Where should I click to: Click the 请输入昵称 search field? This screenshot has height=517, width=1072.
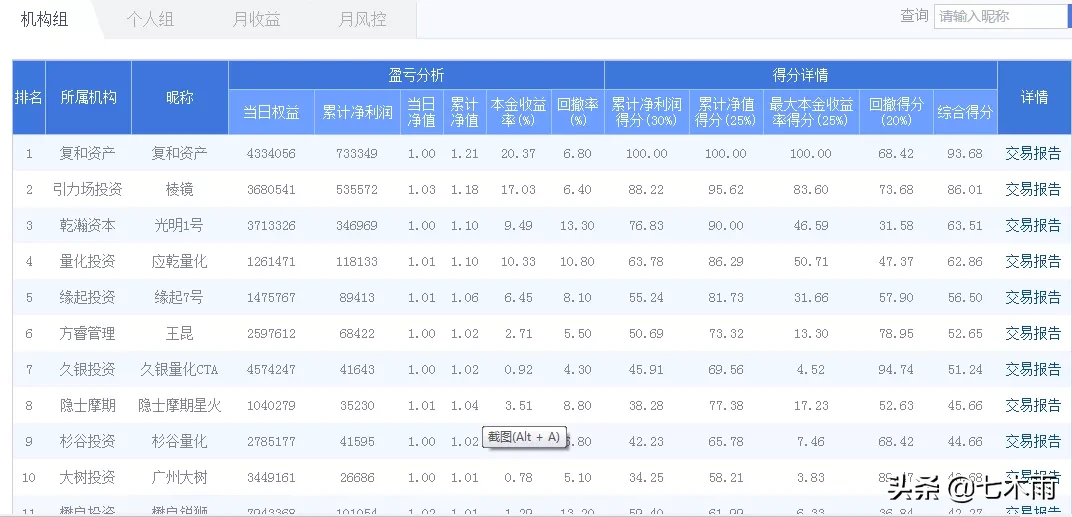[1000, 16]
